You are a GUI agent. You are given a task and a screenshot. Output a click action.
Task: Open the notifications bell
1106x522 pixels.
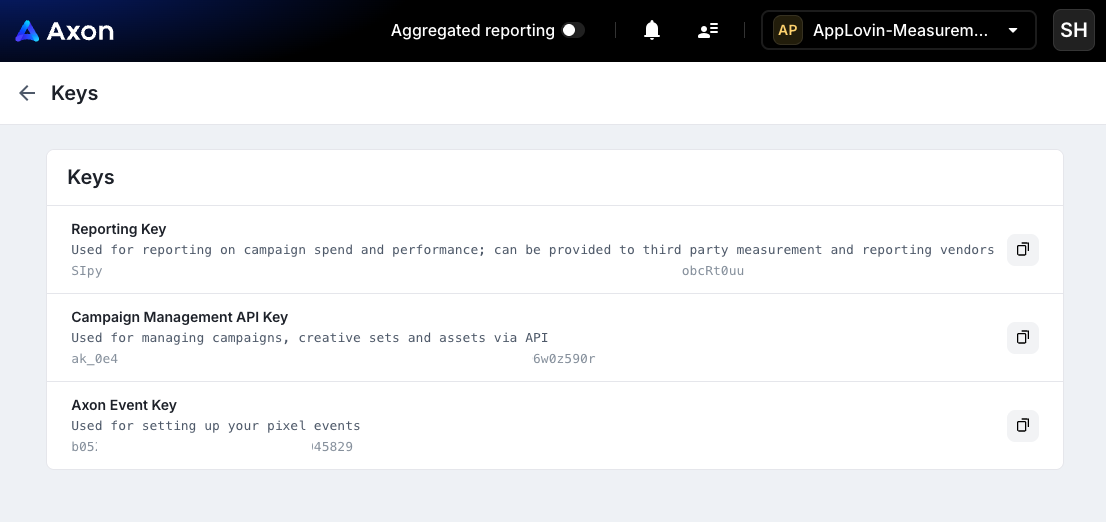point(652,31)
